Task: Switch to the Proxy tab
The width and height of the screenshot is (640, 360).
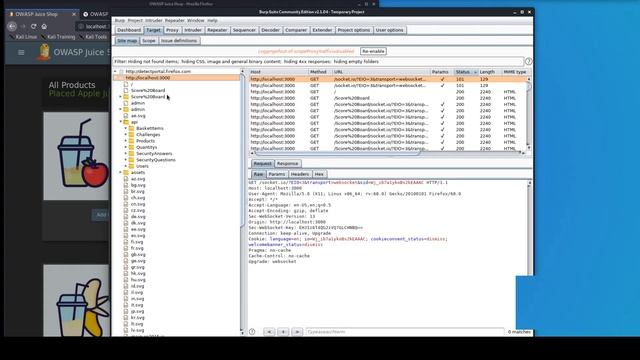Action: (172, 30)
